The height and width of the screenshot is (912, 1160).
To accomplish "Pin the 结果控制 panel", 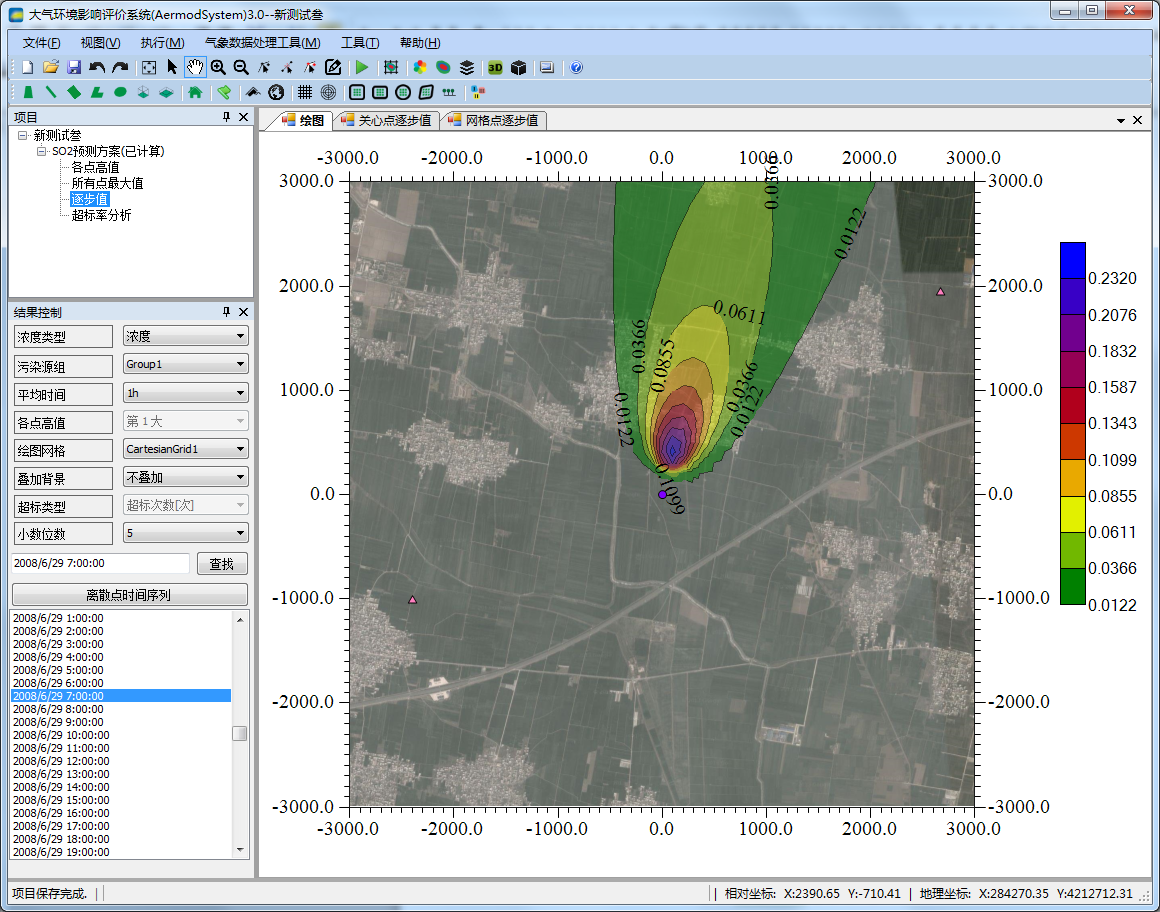I will point(226,312).
